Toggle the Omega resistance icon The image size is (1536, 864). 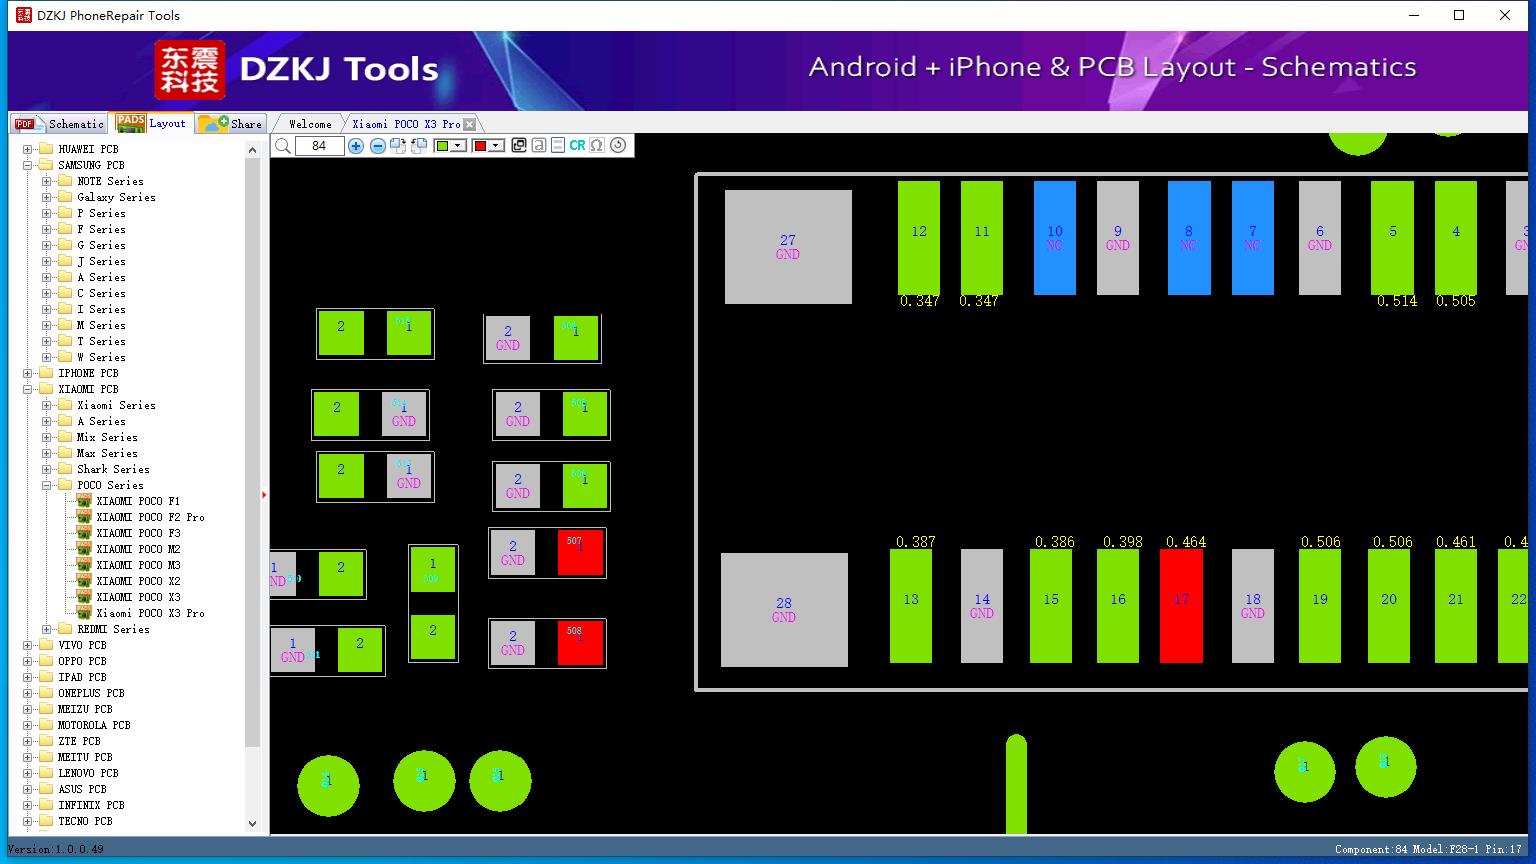(x=597, y=146)
